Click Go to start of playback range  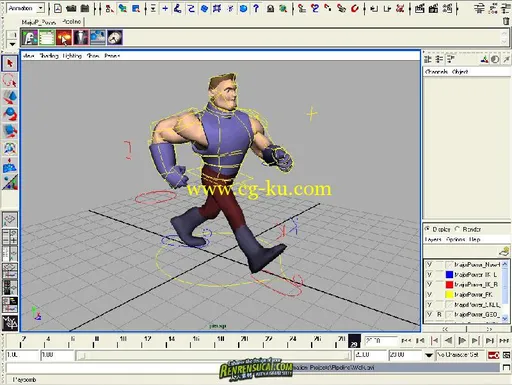pos(406,341)
